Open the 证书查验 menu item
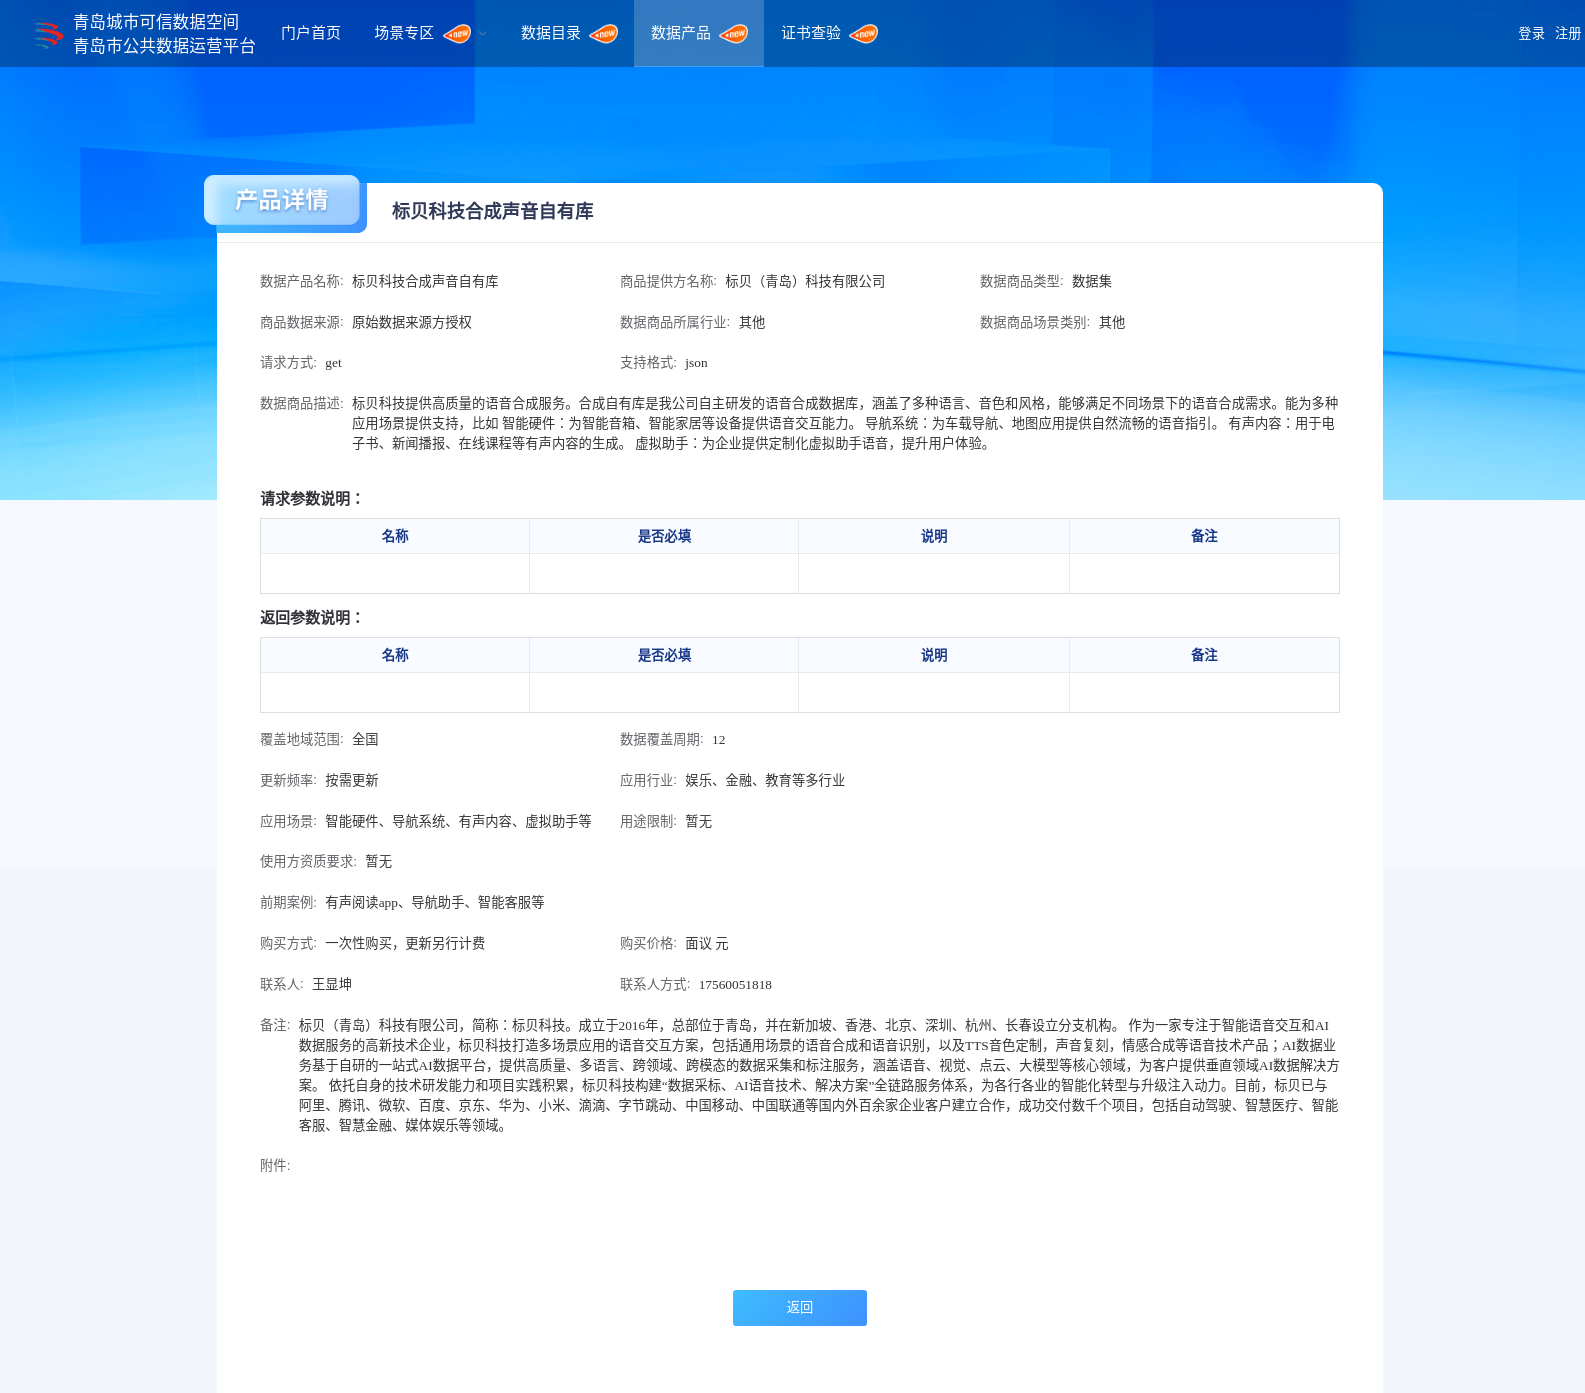This screenshot has height=1393, width=1585. pos(811,33)
